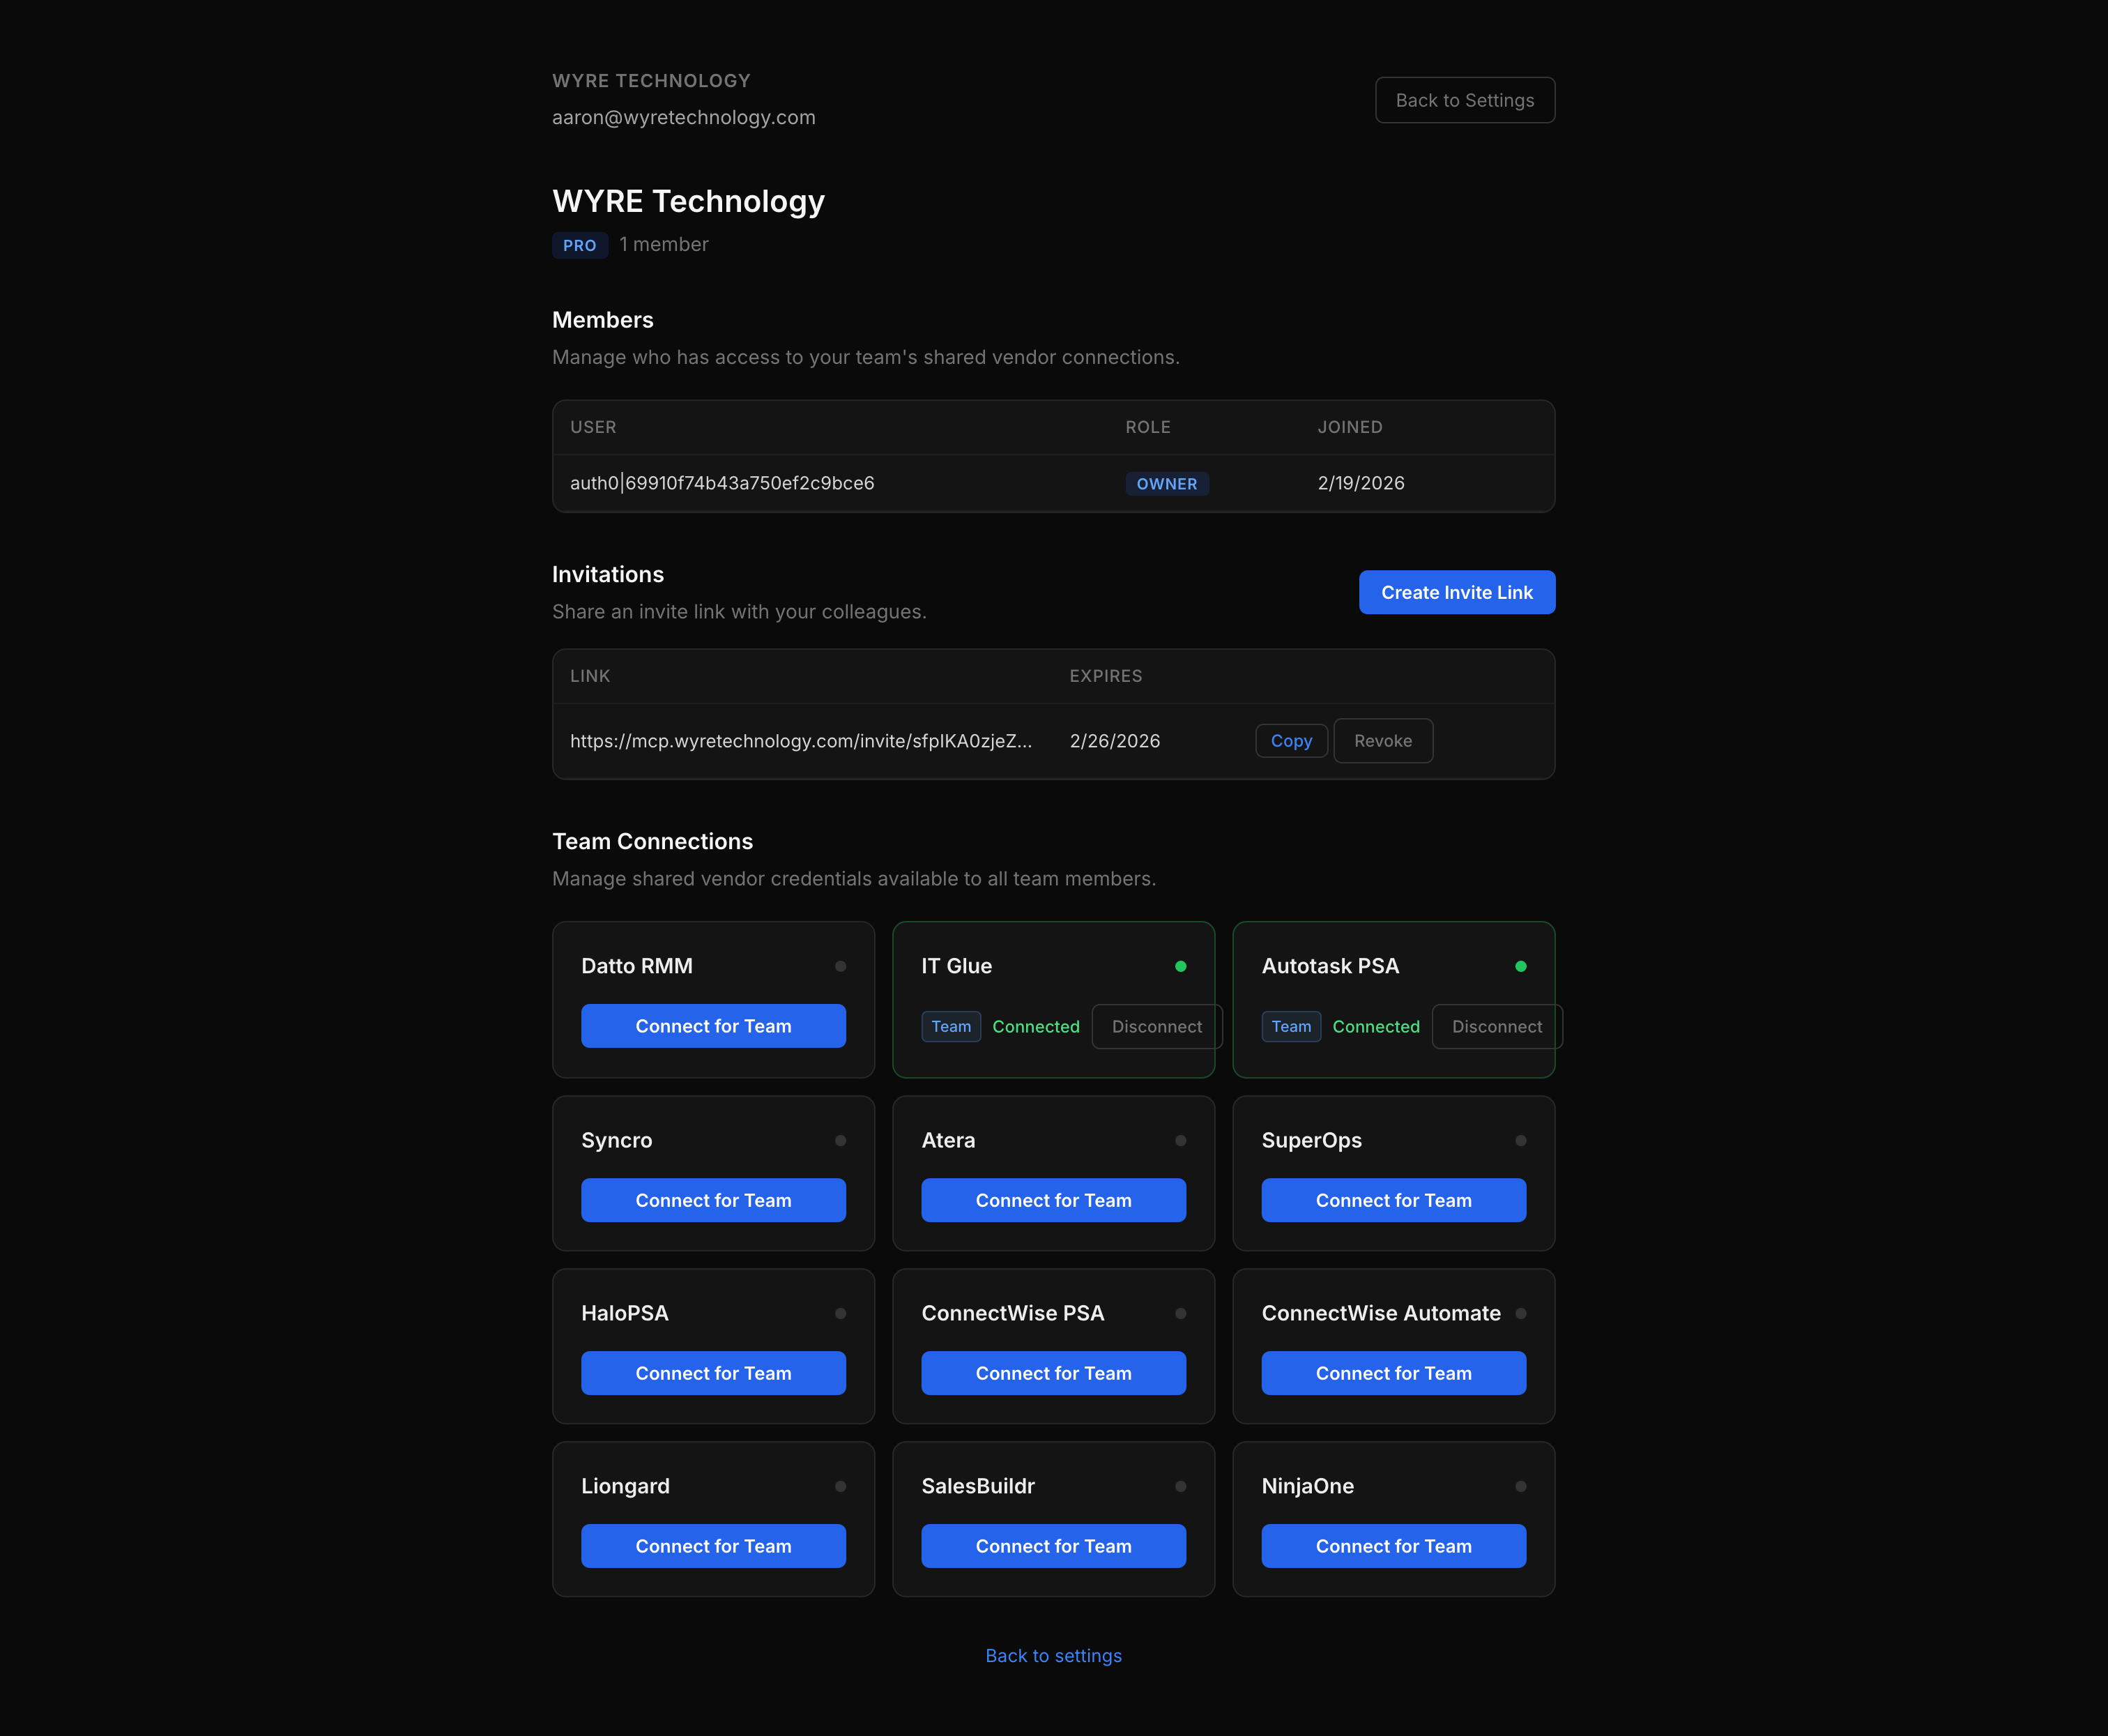This screenshot has width=2108, height=1736.
Task: Select the PRO badge next to WYRE Technology
Action: coord(580,244)
